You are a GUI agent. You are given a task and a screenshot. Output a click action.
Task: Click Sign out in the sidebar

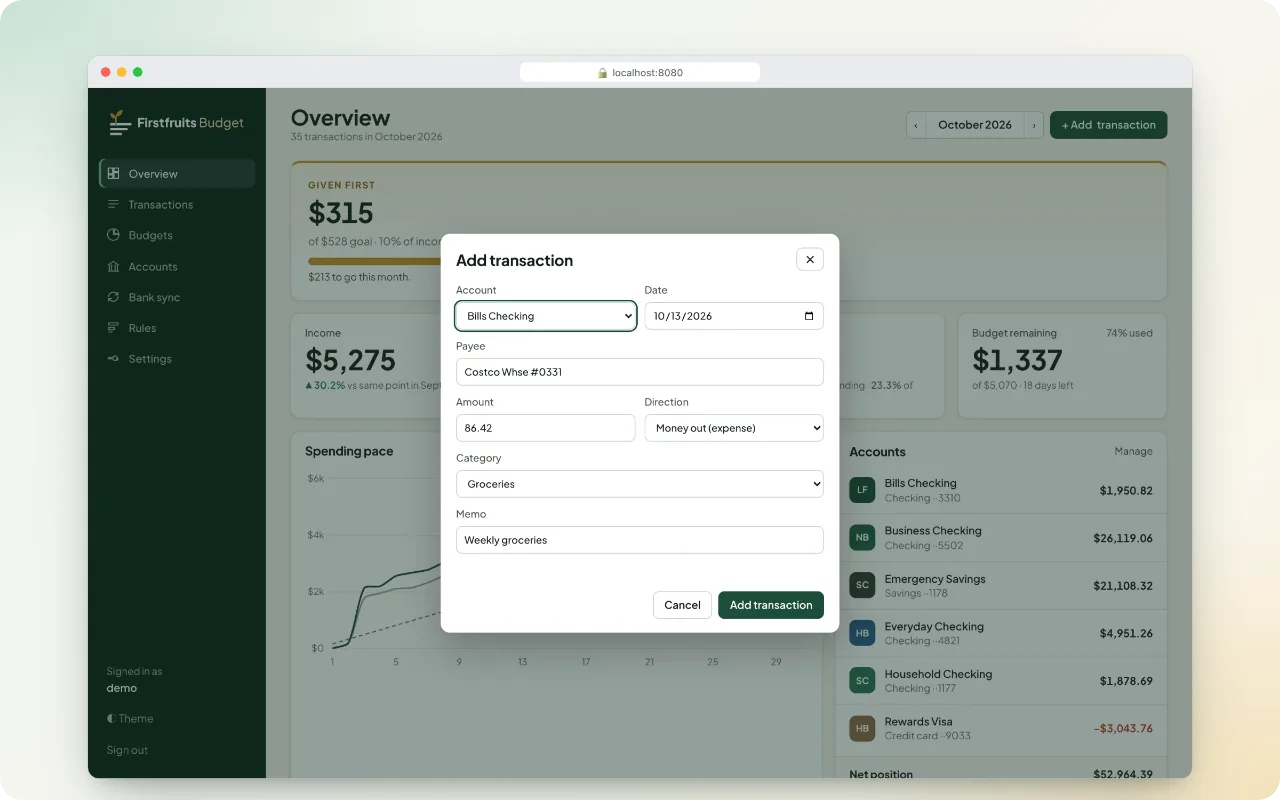[127, 750]
